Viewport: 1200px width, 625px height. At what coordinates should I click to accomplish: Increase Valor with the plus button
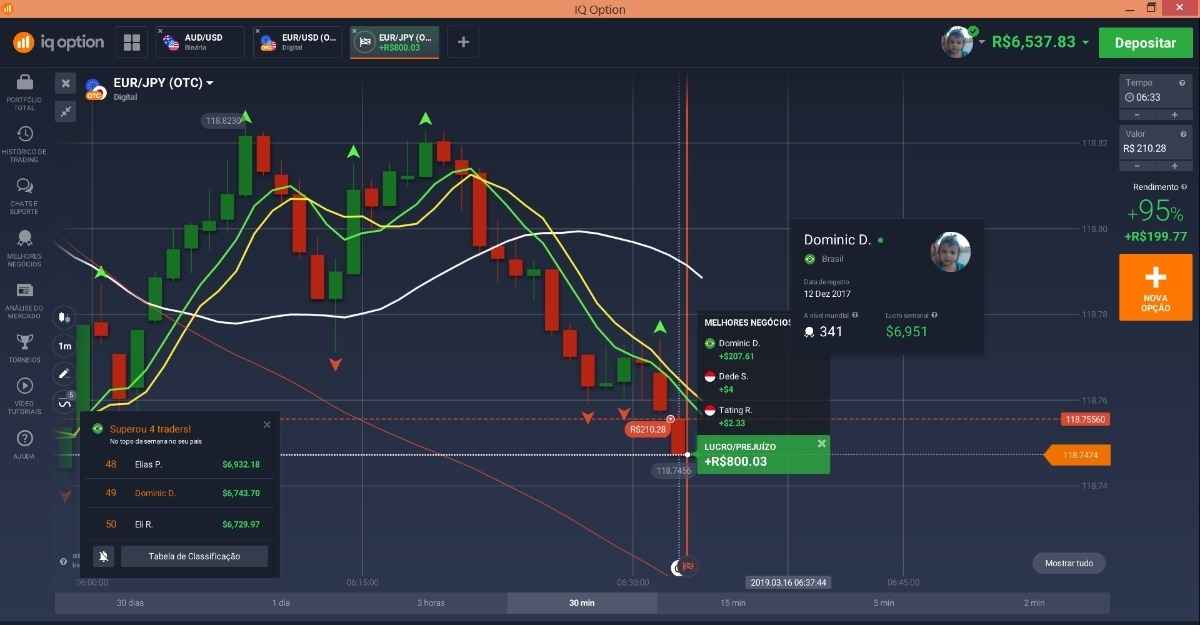(1174, 165)
